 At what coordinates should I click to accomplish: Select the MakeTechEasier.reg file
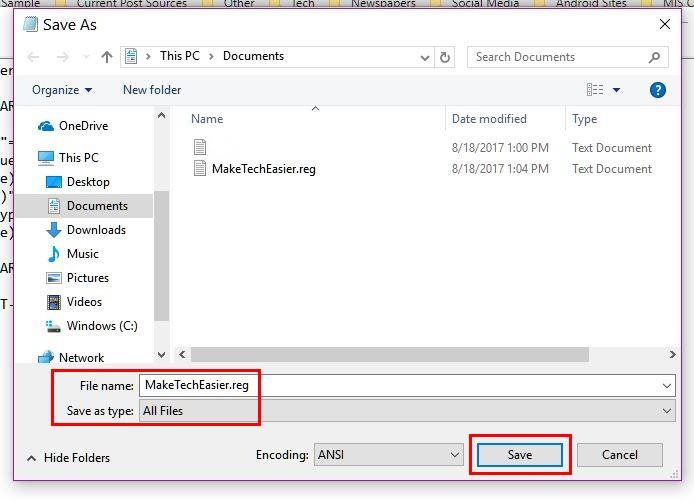[263, 169]
